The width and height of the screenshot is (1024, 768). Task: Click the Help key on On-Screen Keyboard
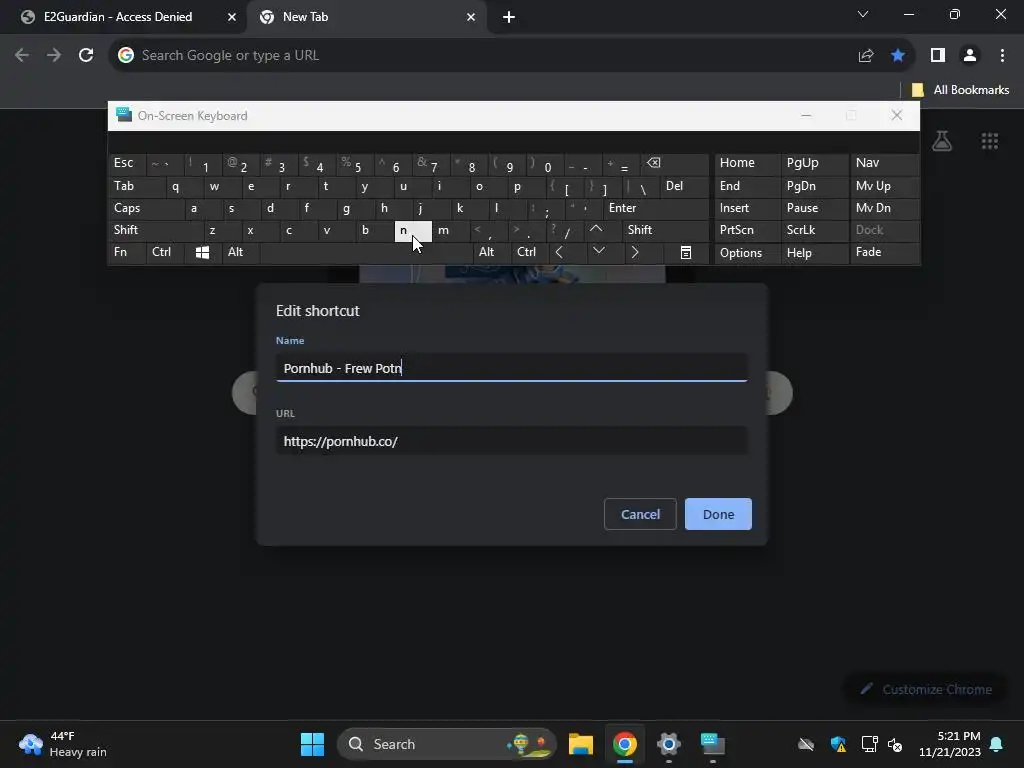pyautogui.click(x=814, y=253)
